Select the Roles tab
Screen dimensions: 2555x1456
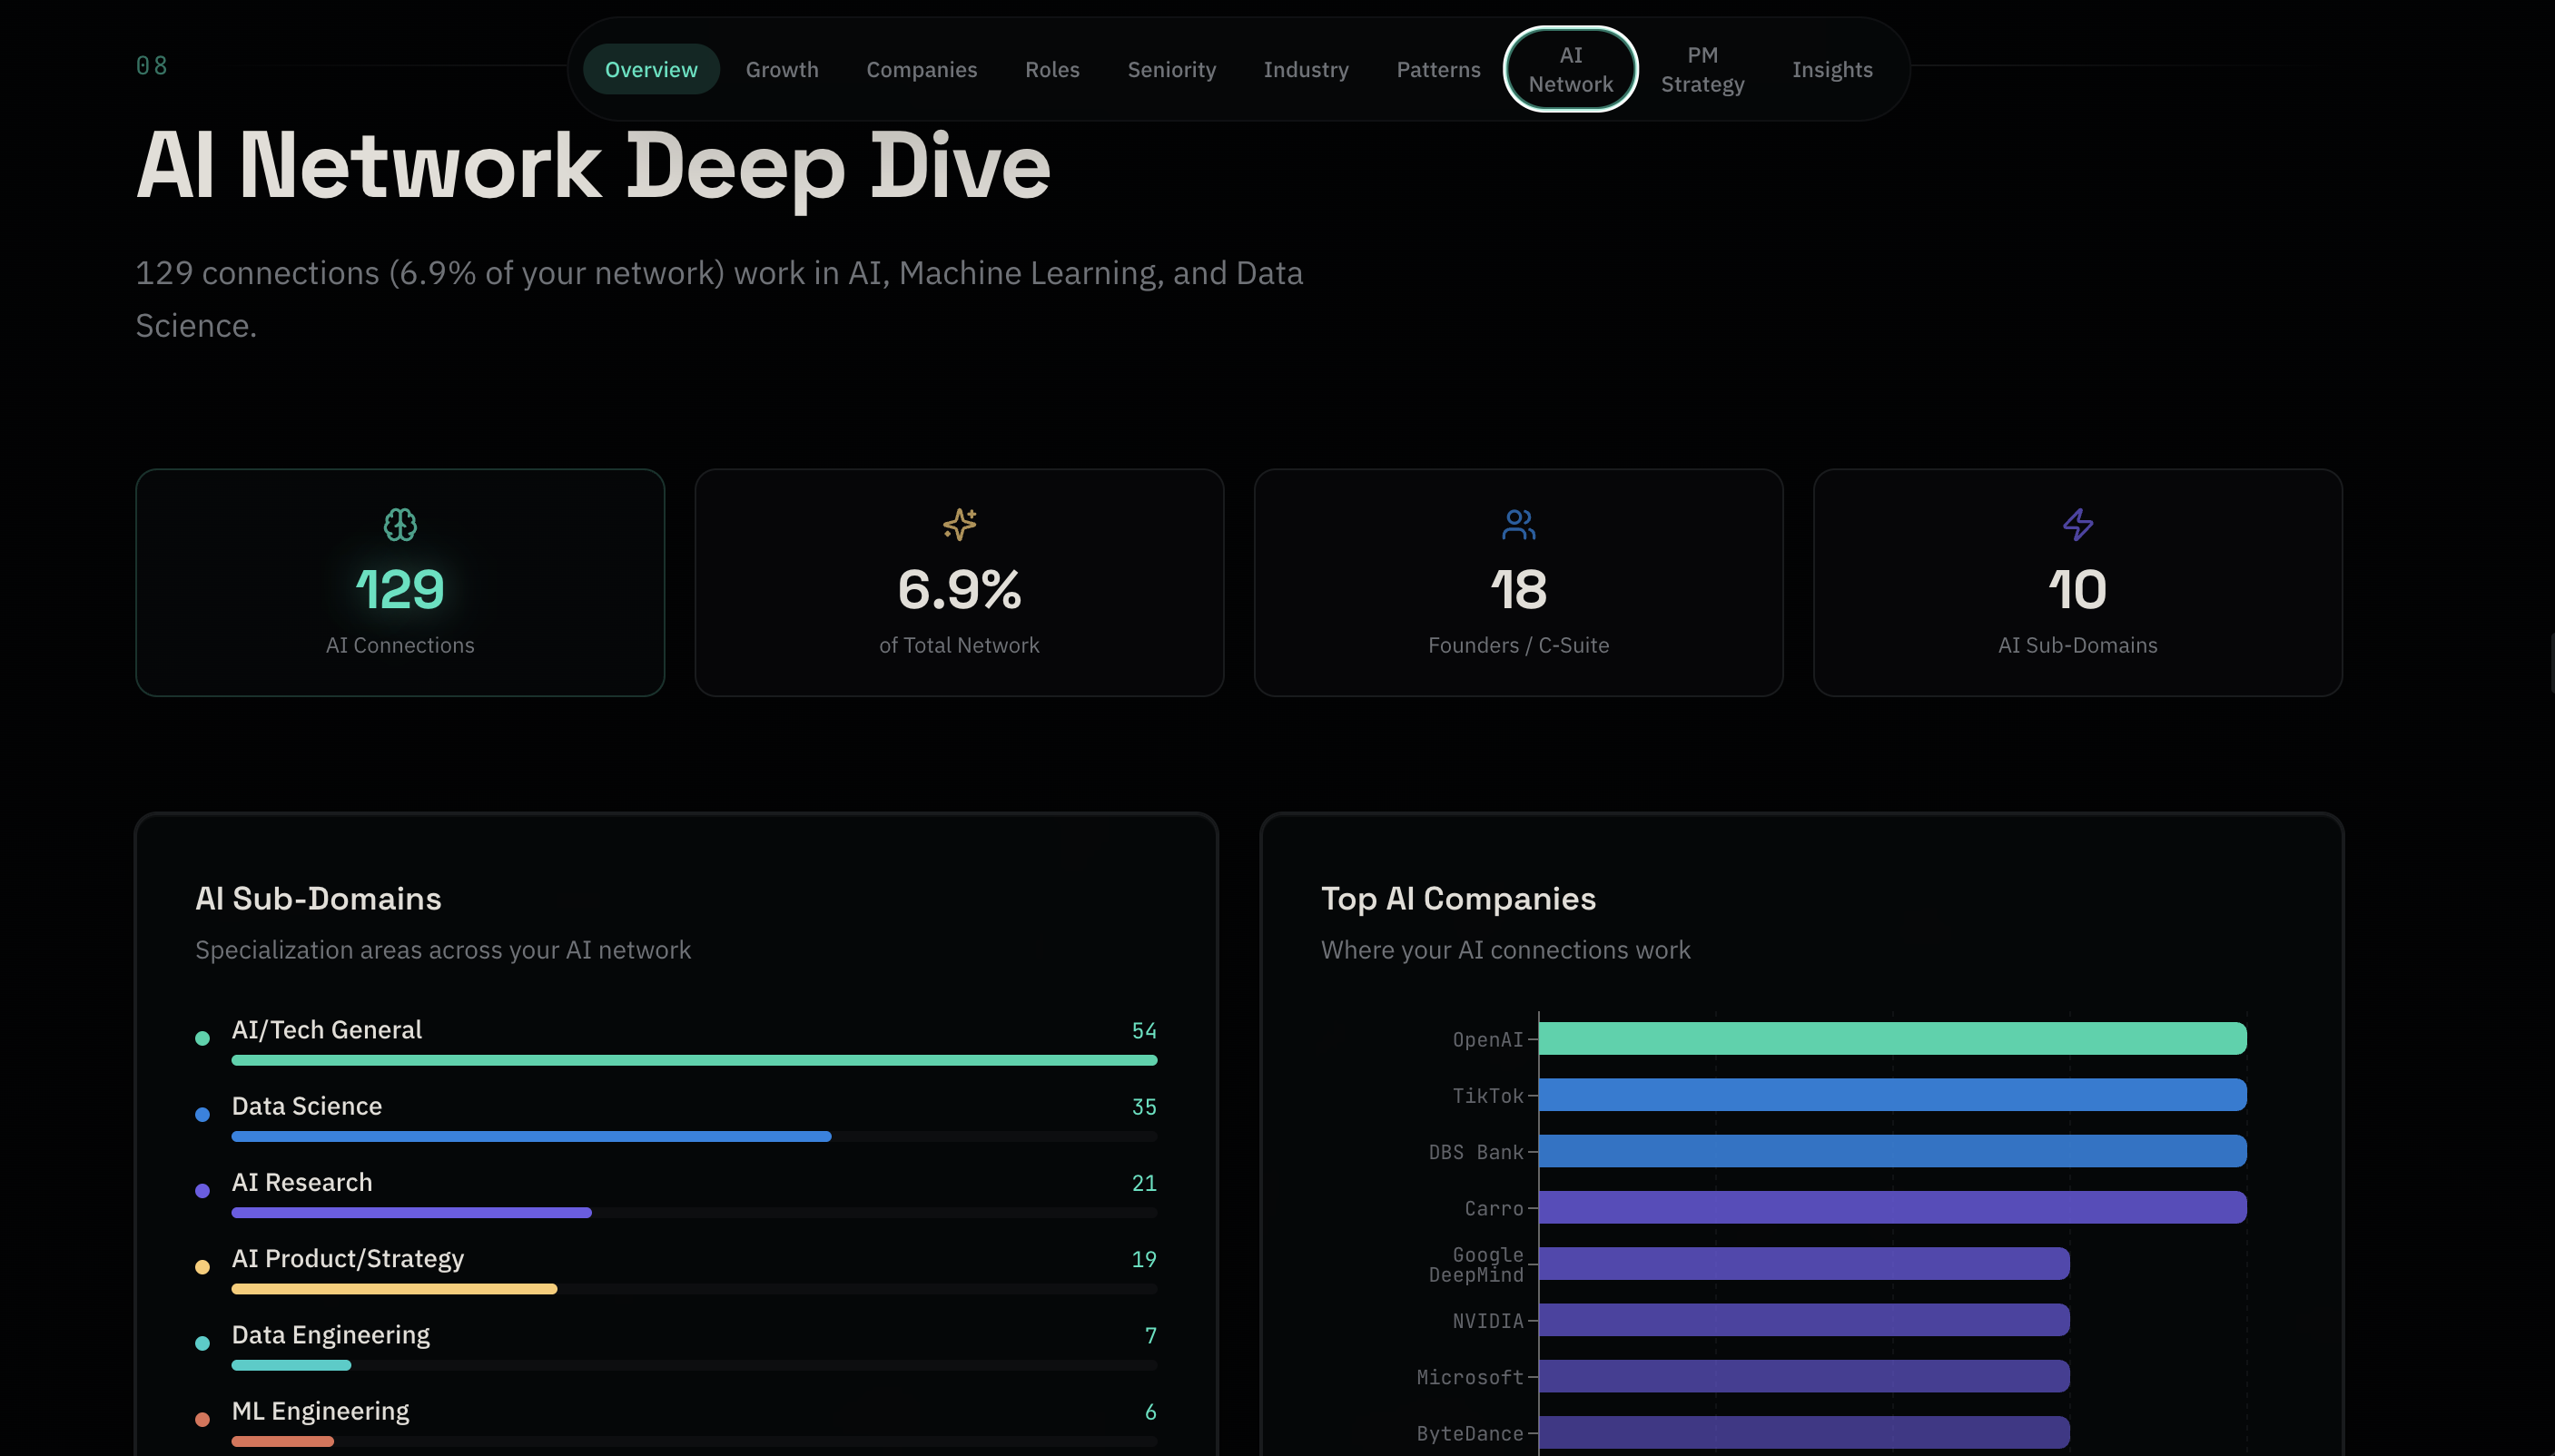pyautogui.click(x=1052, y=69)
